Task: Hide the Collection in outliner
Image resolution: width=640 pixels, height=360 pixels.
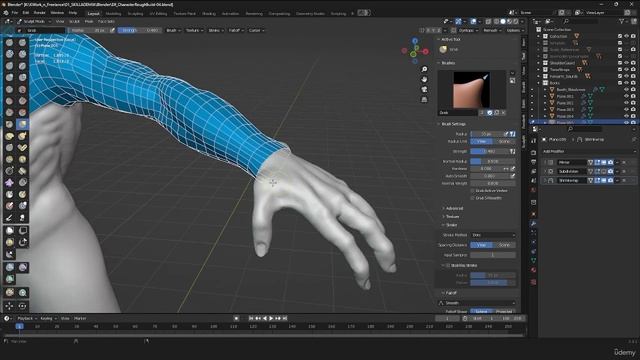Action: point(627,36)
